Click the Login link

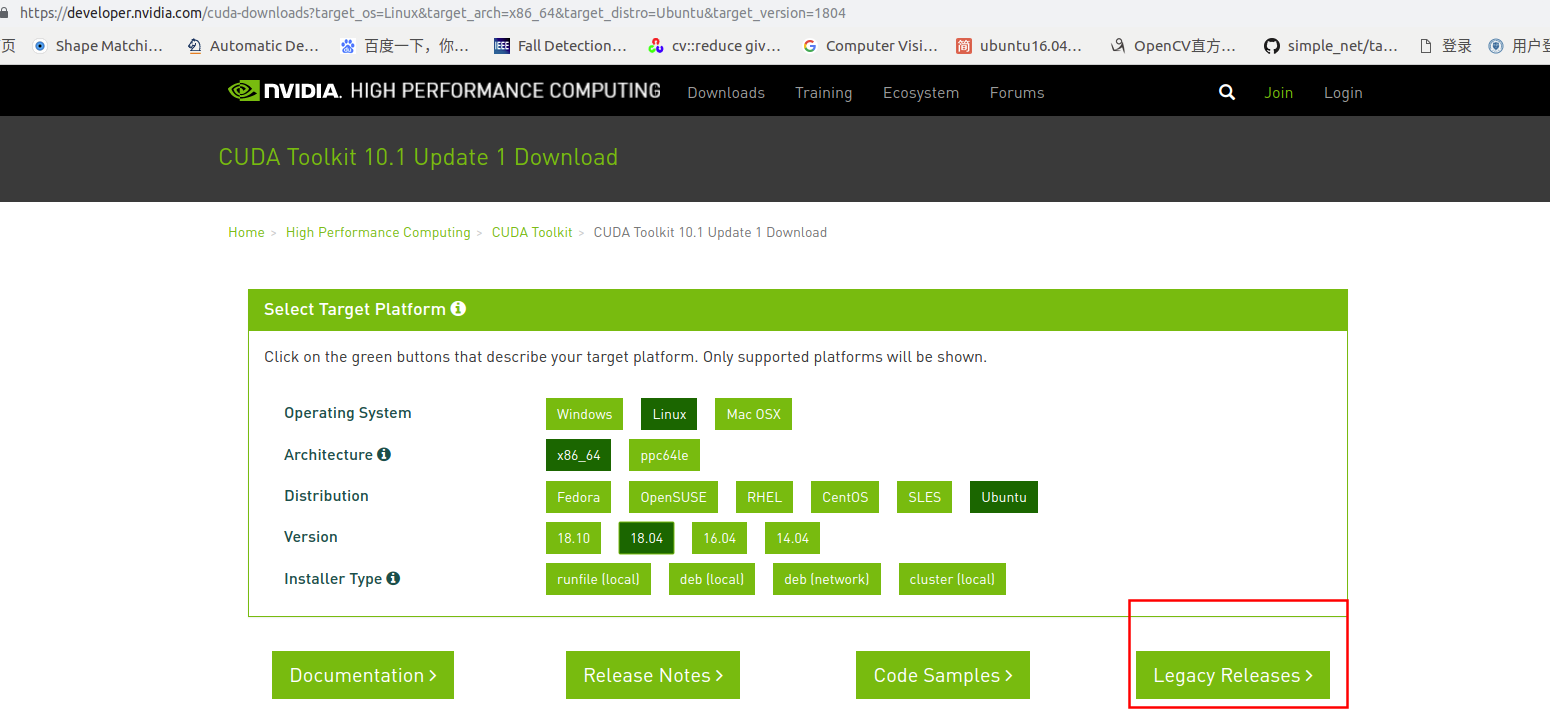1343,92
